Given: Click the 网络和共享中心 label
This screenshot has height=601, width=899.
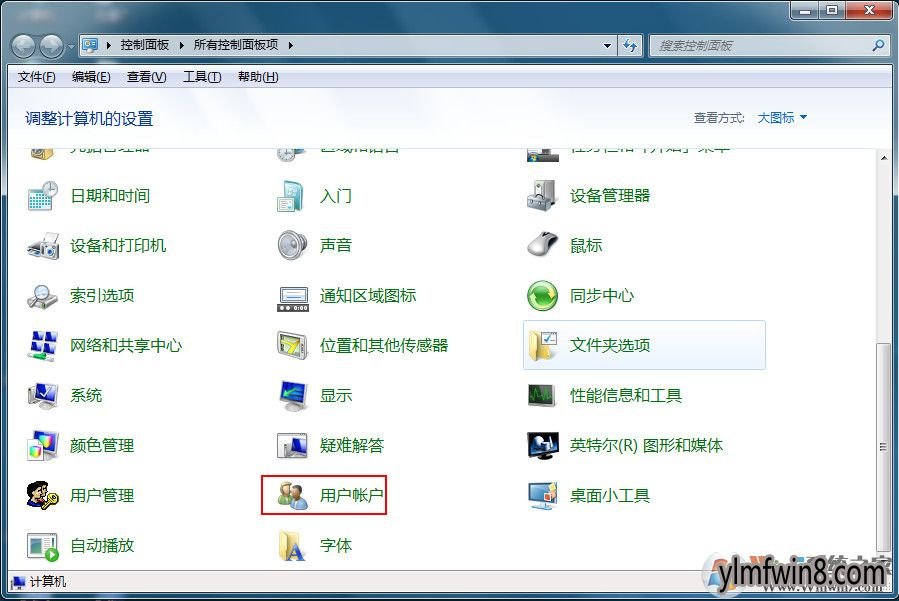Looking at the screenshot, I should tap(126, 346).
